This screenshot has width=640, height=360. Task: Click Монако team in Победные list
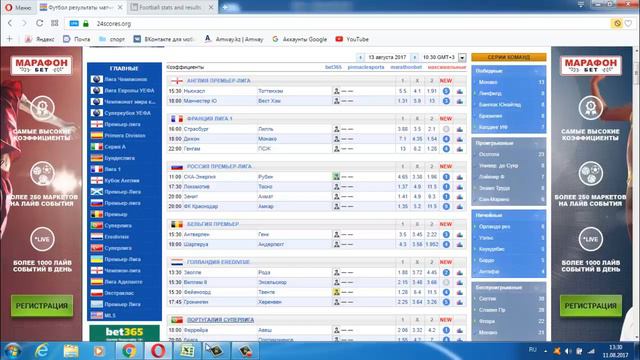488,82
